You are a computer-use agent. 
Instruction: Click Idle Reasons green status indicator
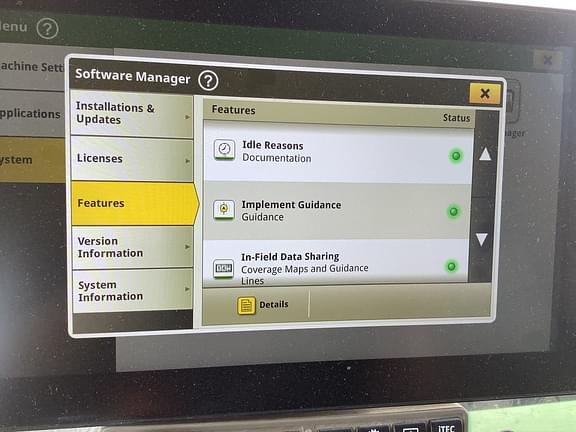coord(456,156)
